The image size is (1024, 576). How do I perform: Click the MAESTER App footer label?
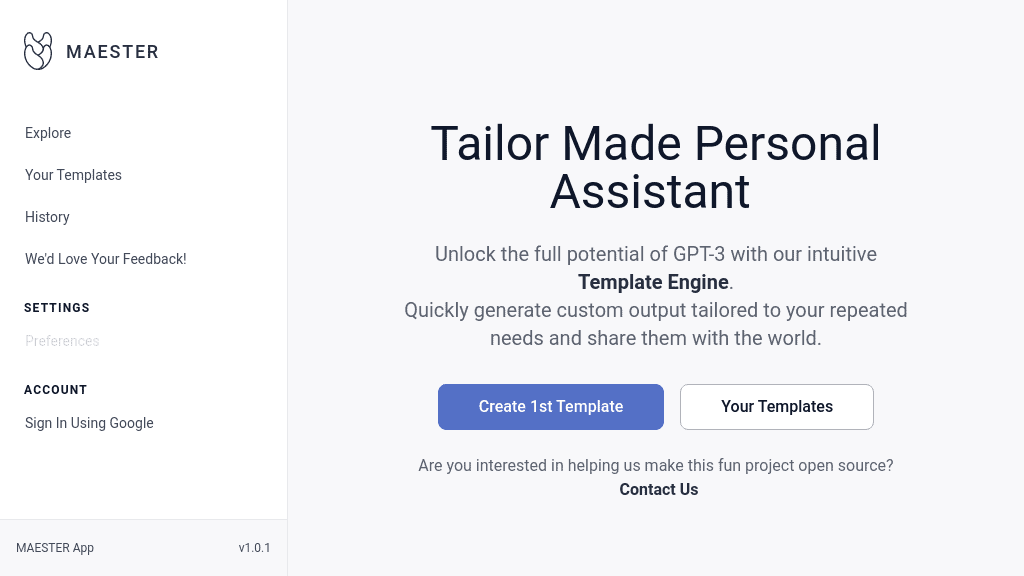tap(55, 548)
